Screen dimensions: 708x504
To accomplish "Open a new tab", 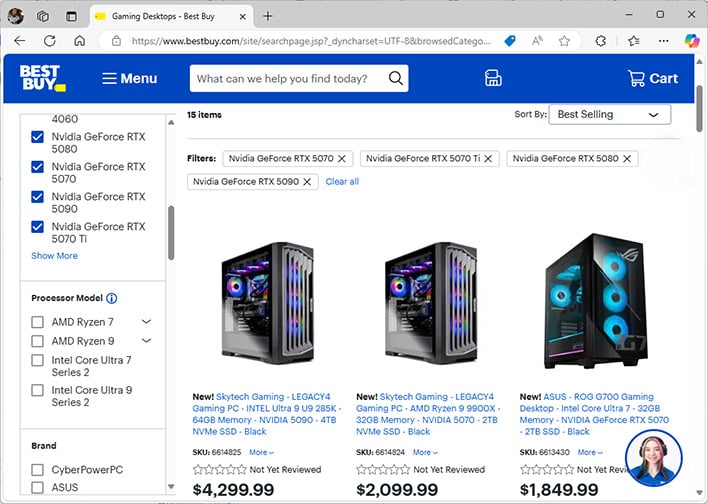I will 268,16.
